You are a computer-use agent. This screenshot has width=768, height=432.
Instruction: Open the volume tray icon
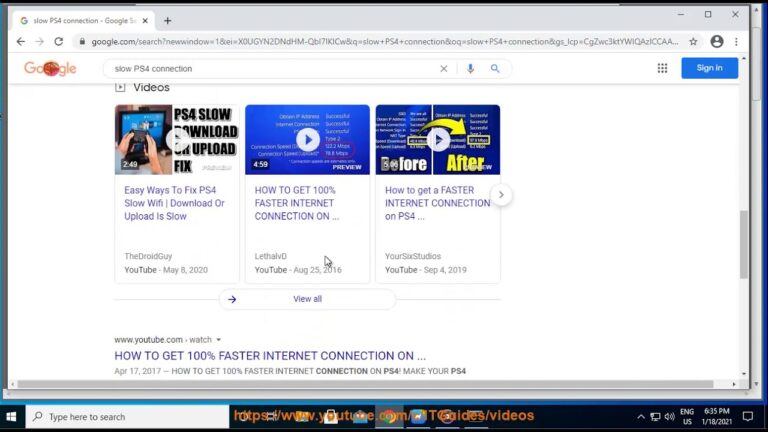point(670,417)
